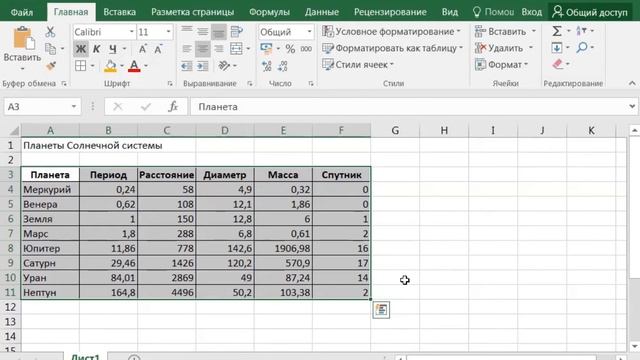Click the text orientation icon
The image size is (640, 360).
[x=224, y=65]
